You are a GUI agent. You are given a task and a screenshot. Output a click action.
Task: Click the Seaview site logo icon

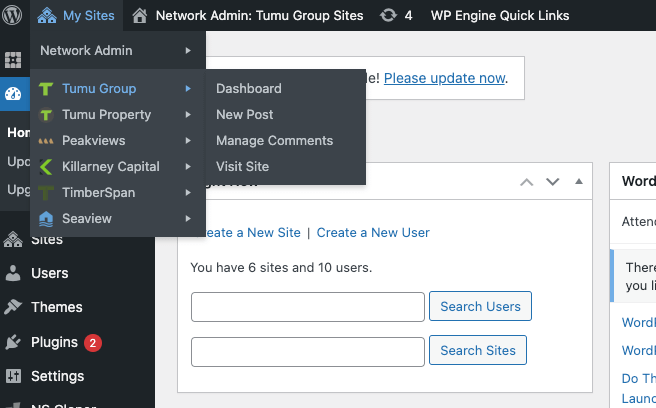coord(45,219)
